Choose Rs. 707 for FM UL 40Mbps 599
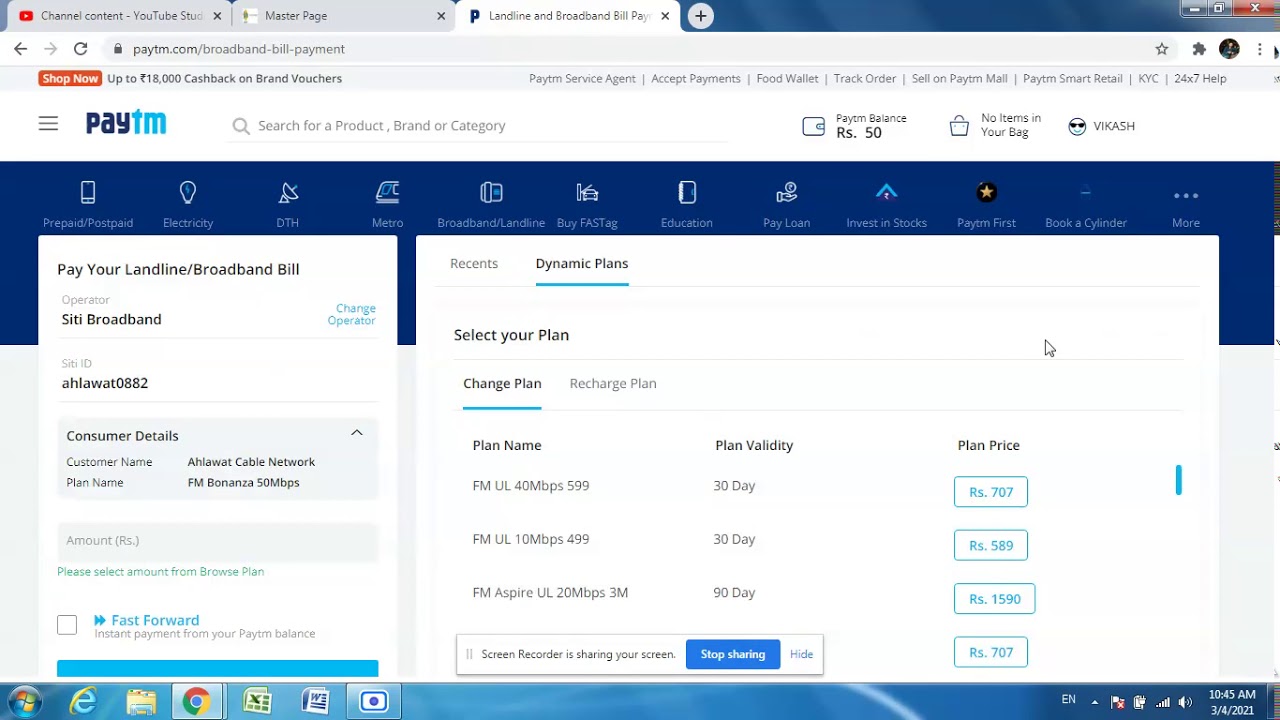 991,492
